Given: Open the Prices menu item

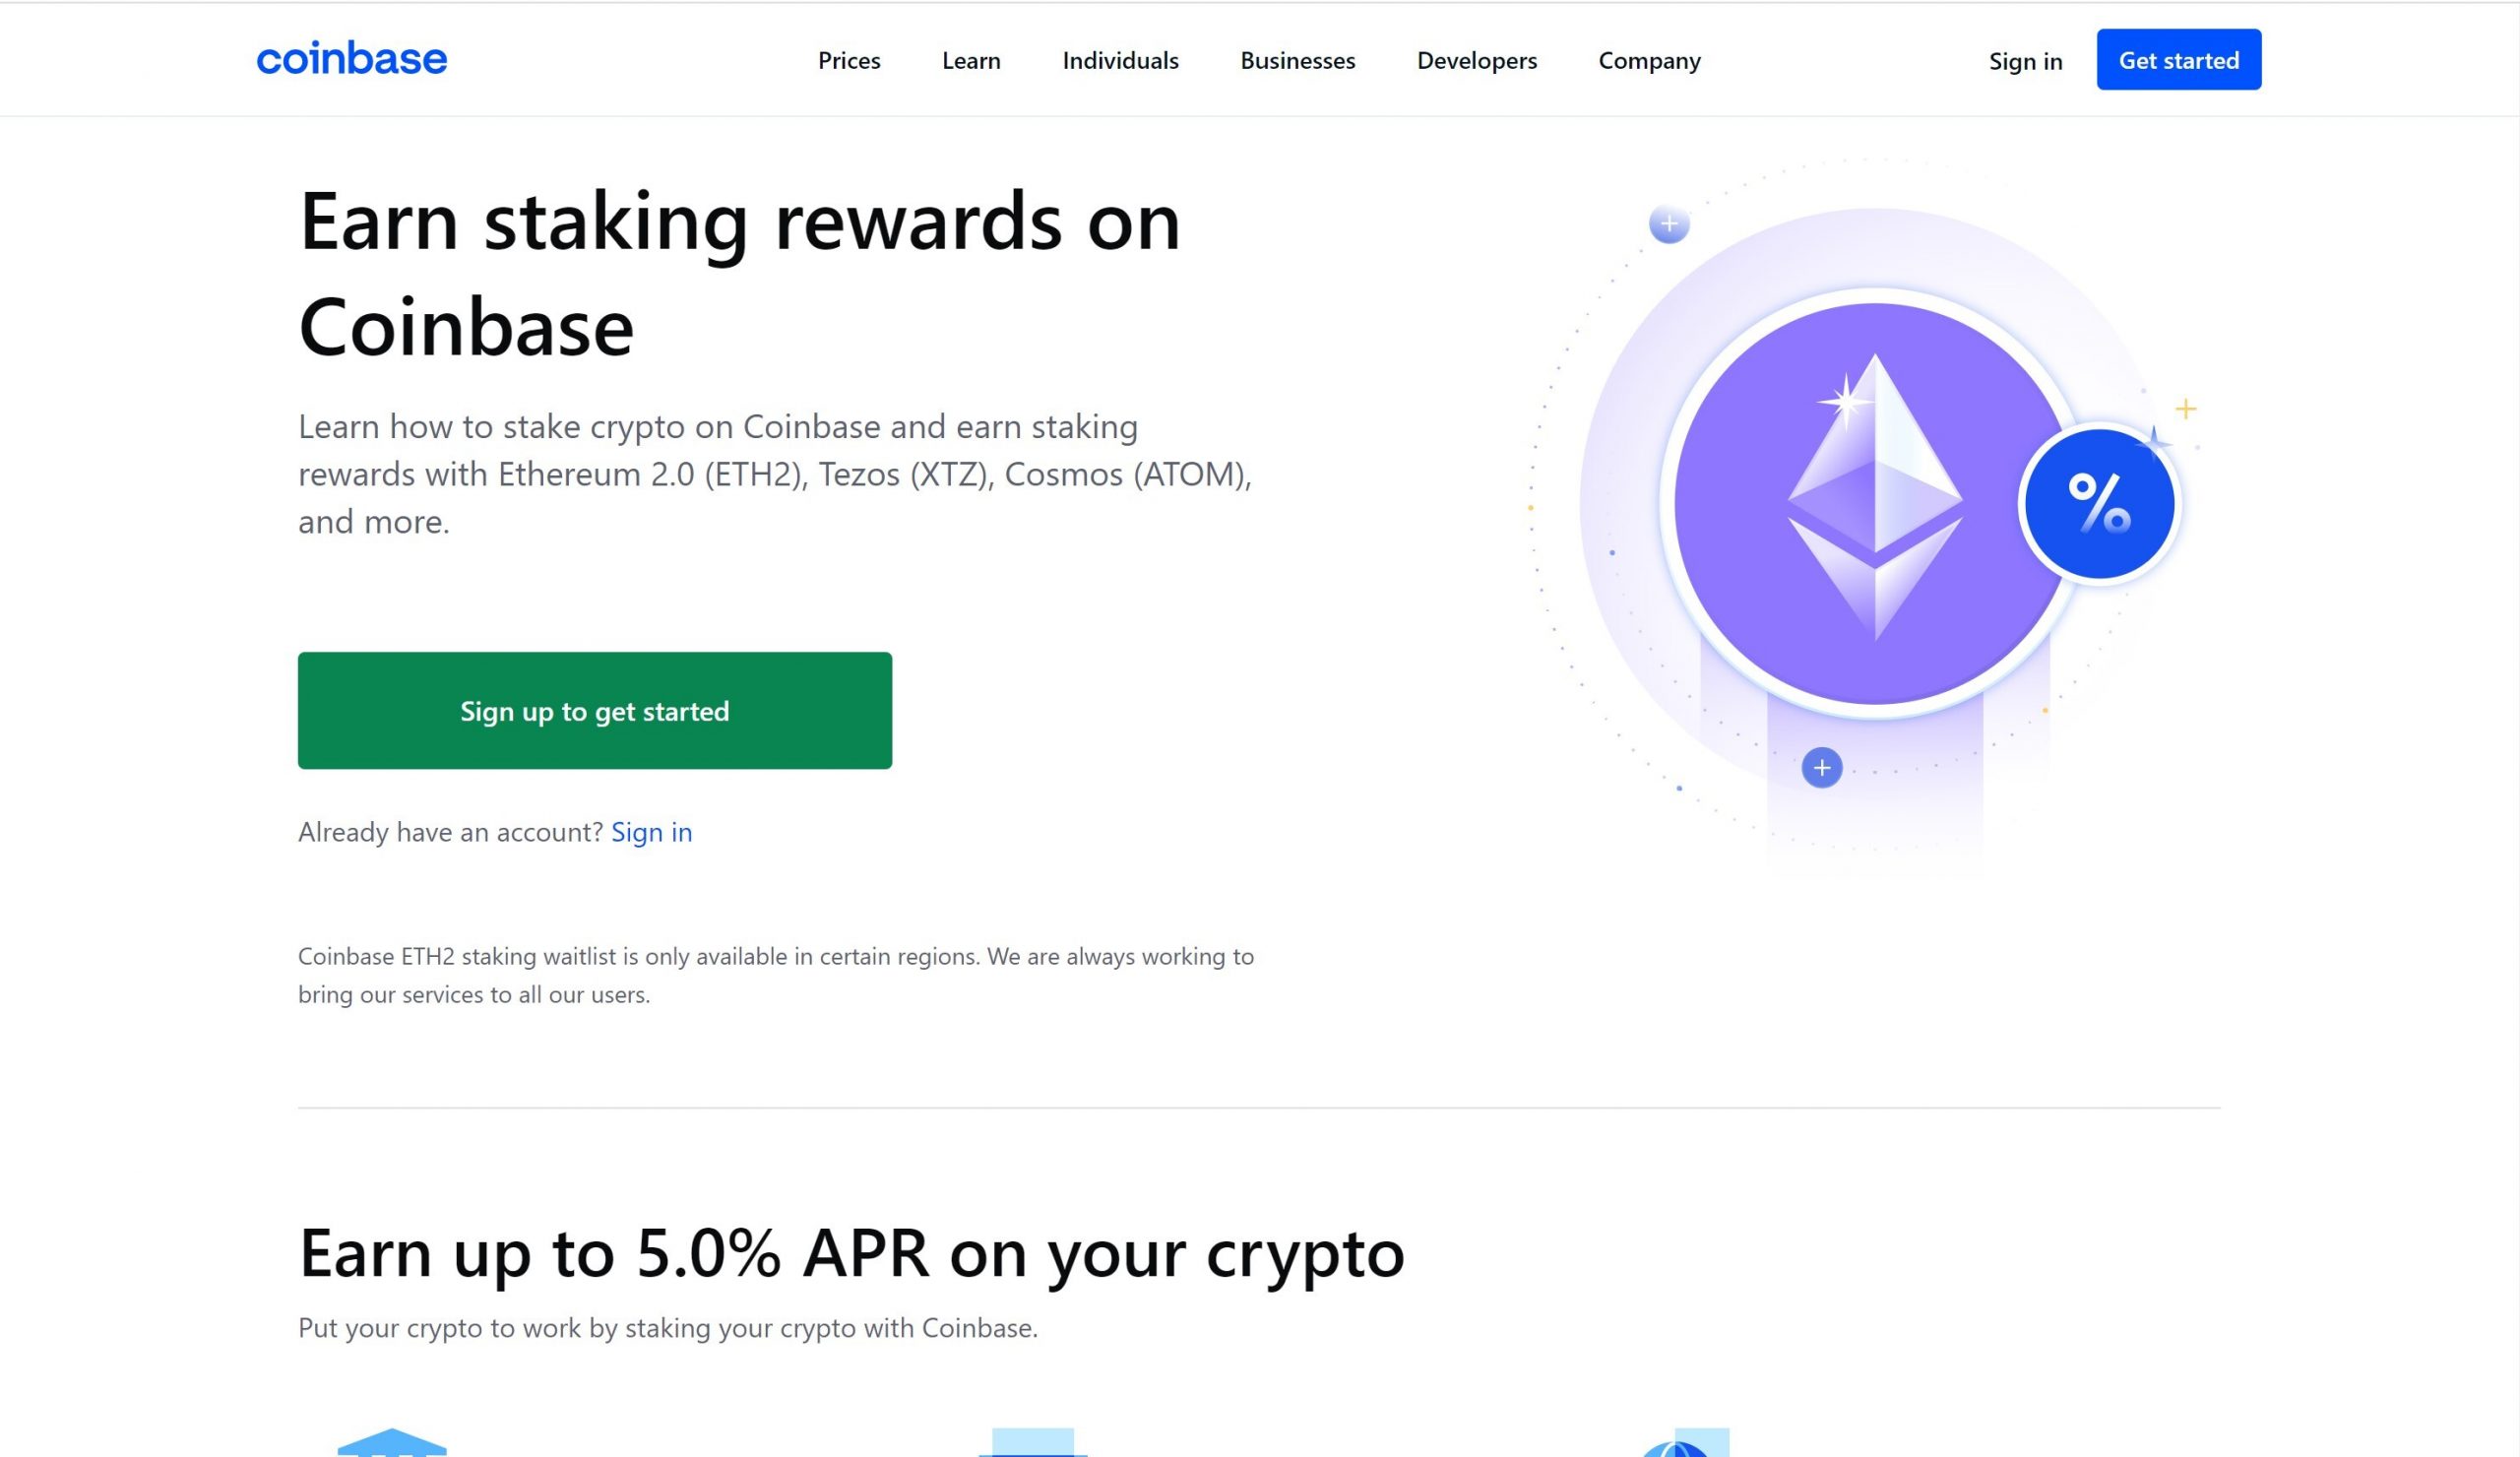Looking at the screenshot, I should pos(849,60).
